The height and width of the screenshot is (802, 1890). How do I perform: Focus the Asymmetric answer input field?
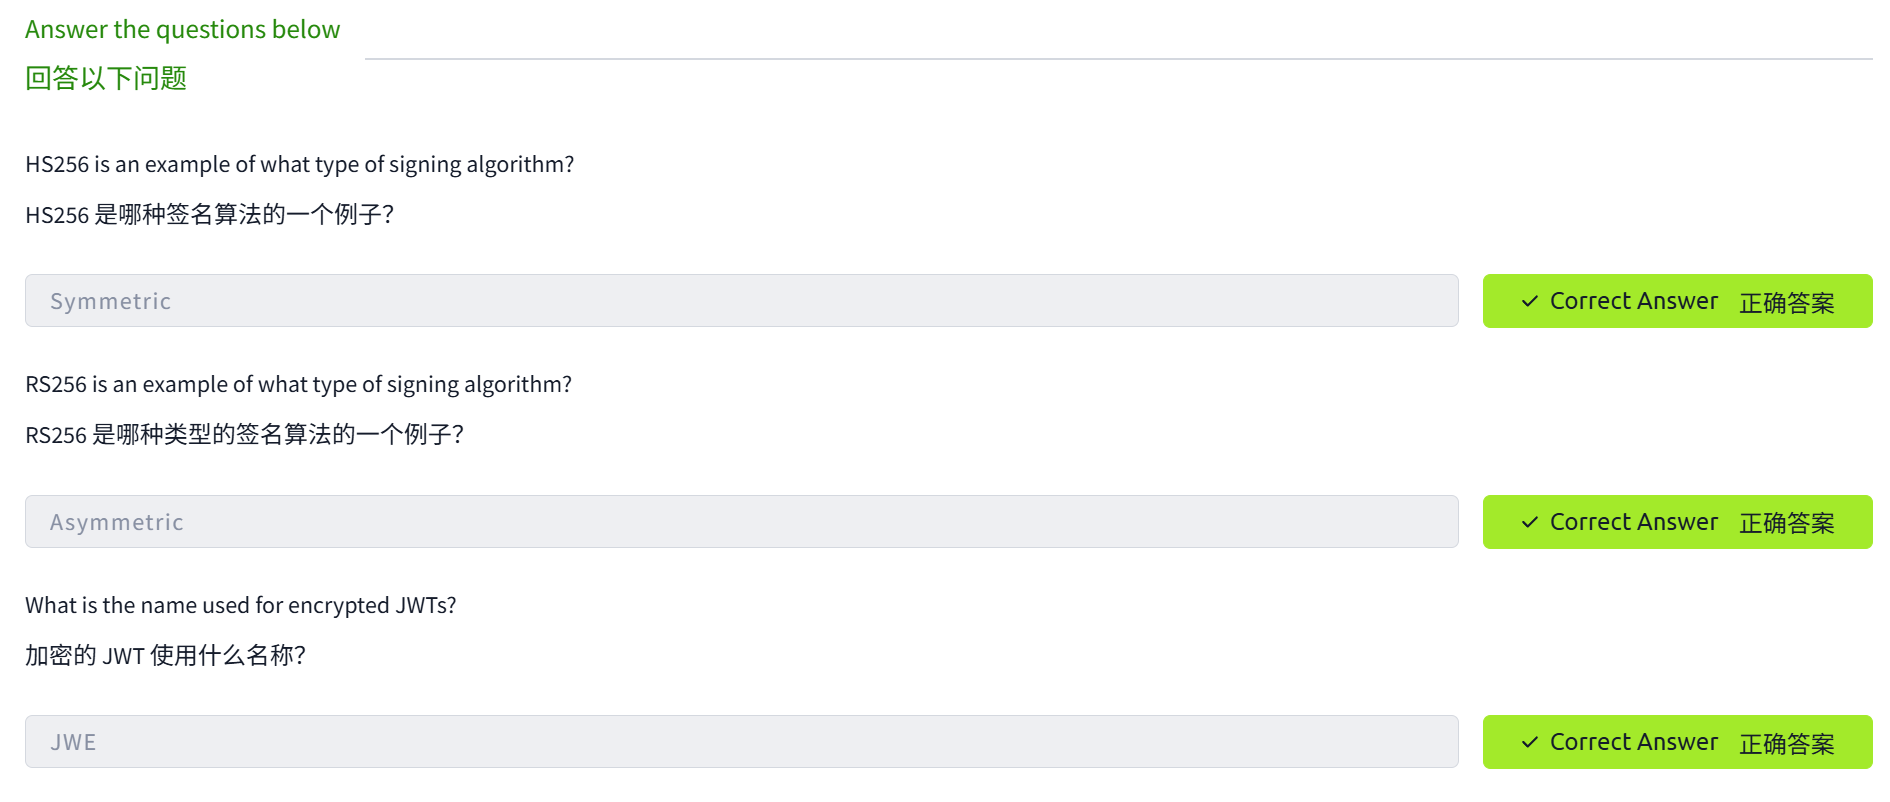point(741,522)
